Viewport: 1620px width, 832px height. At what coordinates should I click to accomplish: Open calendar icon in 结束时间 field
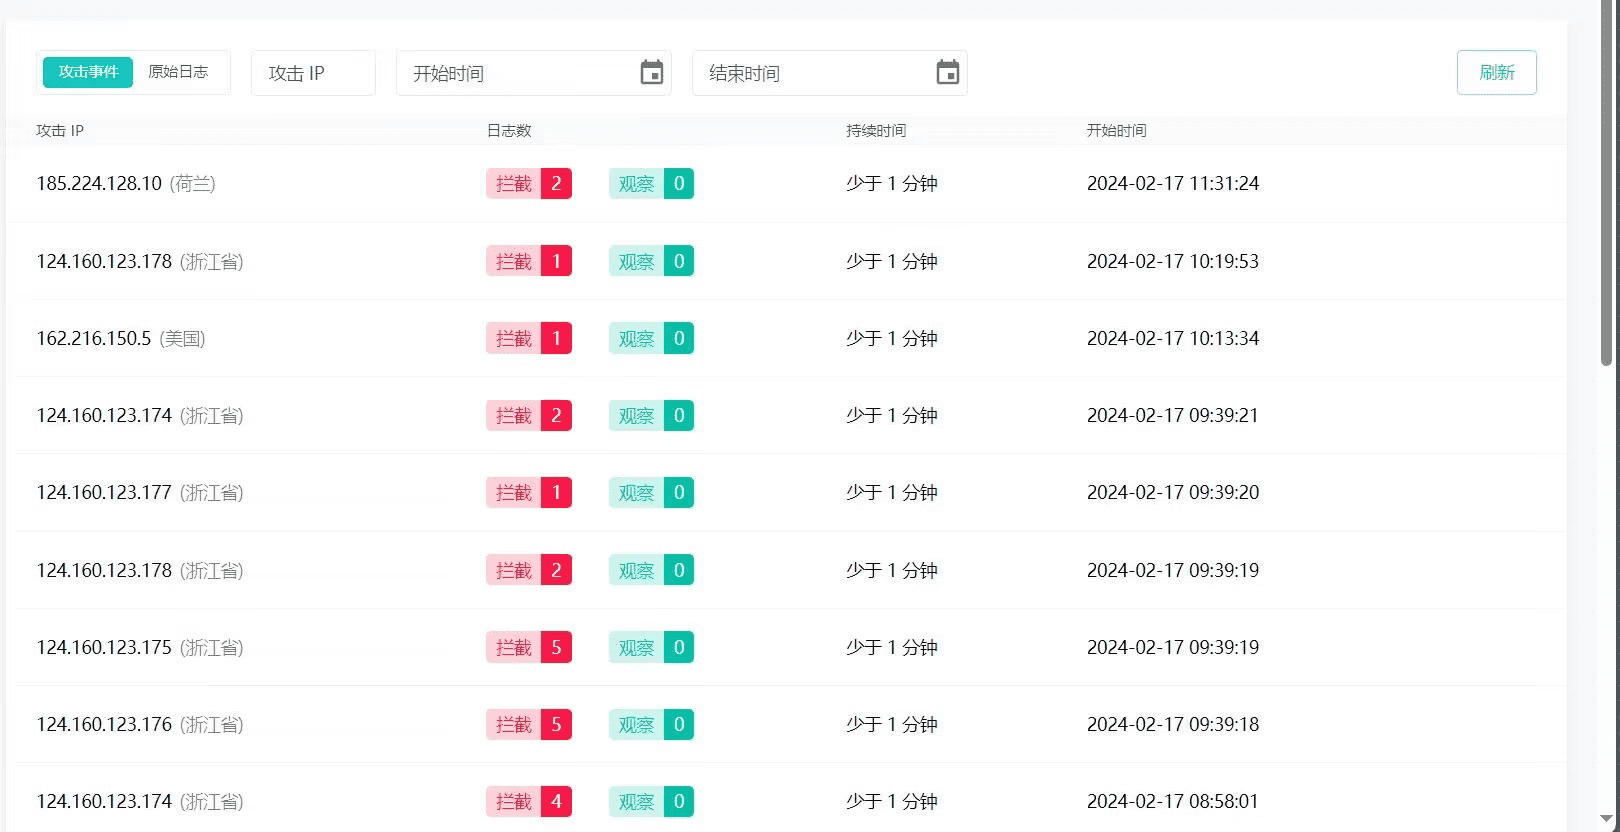click(x=948, y=73)
